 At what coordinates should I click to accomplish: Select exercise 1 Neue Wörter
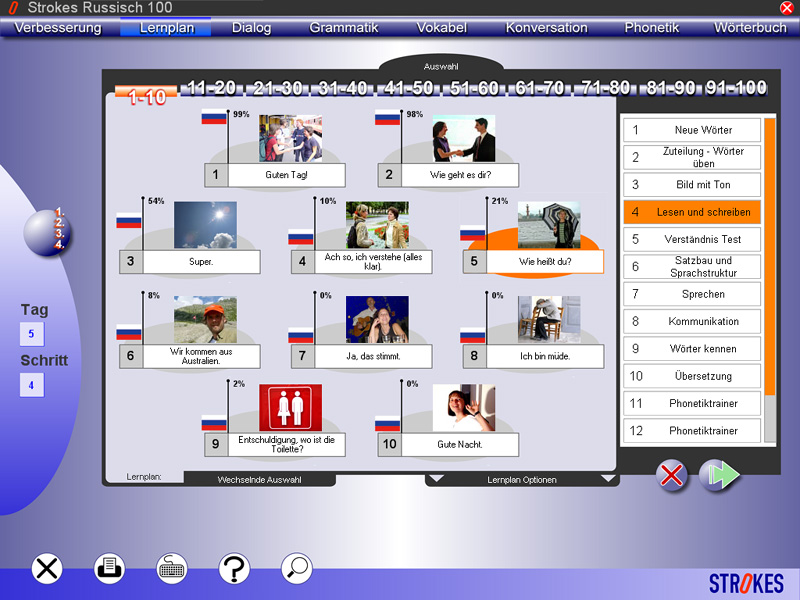[692, 130]
